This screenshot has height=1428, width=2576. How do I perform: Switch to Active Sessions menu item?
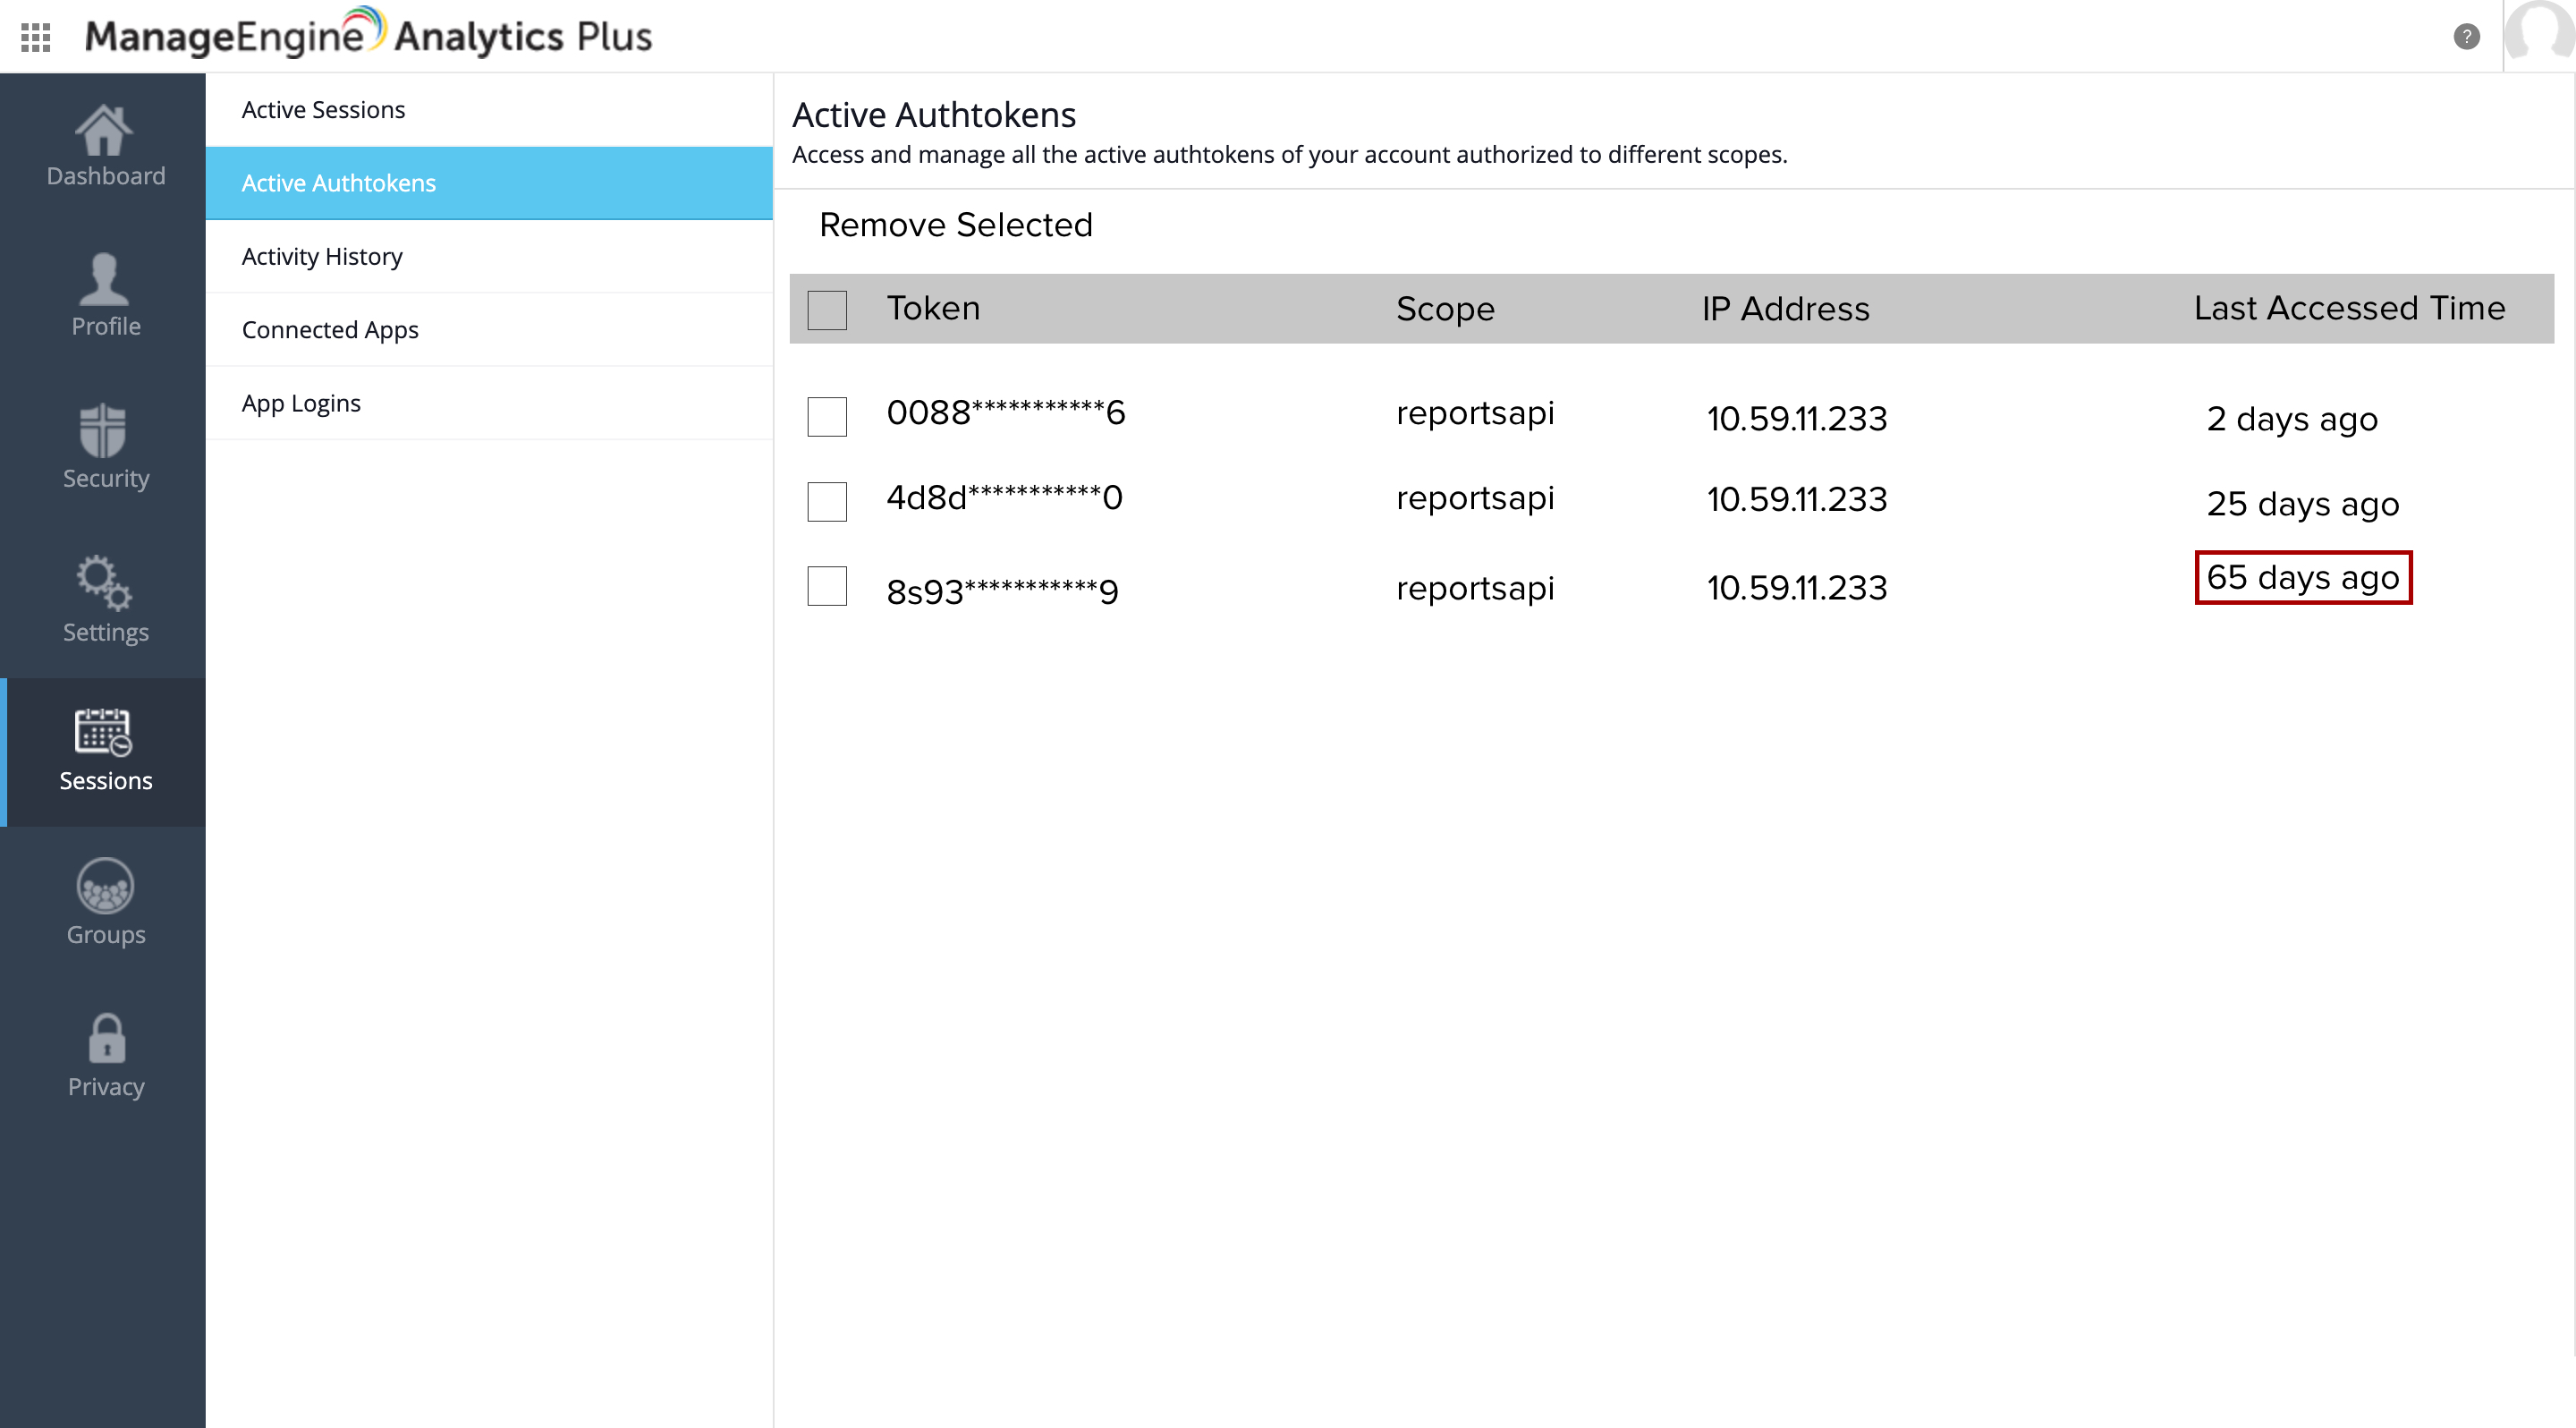[x=323, y=109]
